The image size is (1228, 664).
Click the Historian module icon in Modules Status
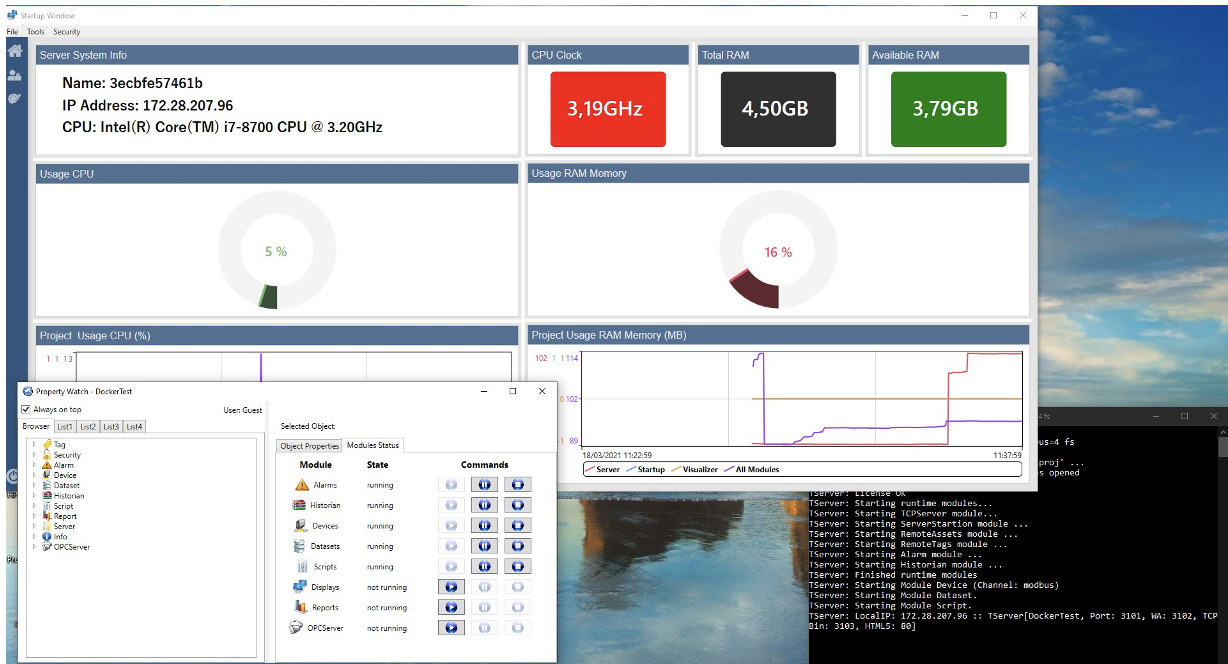tap(300, 505)
